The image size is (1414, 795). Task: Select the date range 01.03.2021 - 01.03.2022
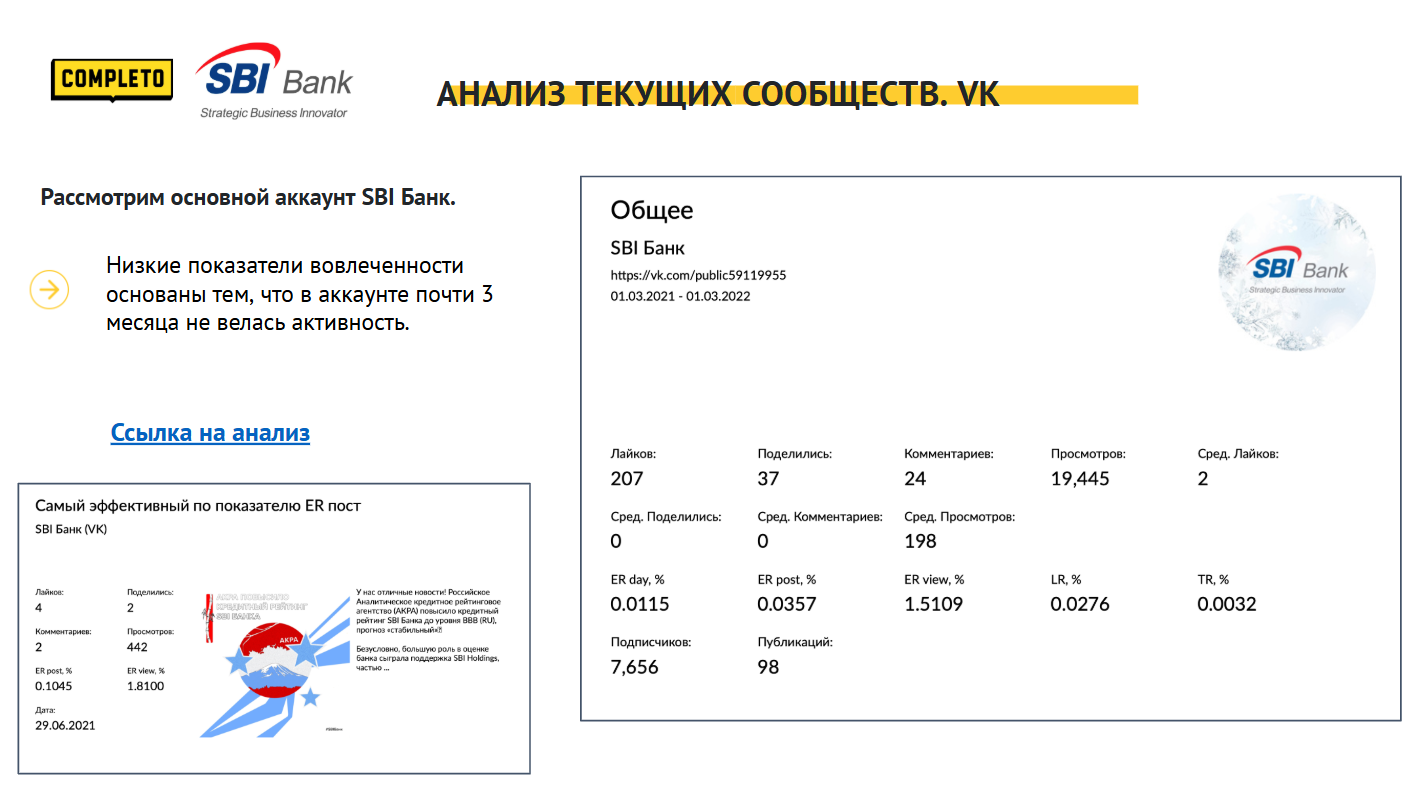[680, 296]
